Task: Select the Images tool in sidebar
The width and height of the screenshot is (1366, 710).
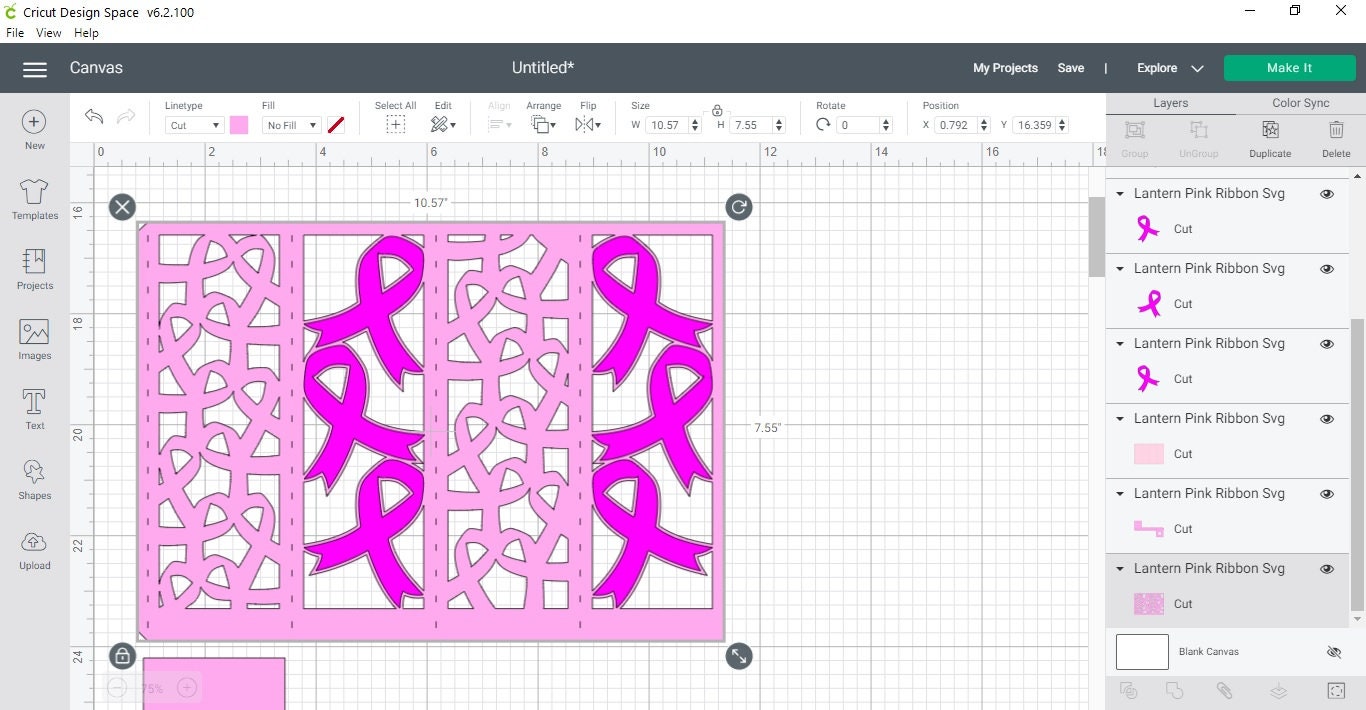Action: pyautogui.click(x=34, y=339)
